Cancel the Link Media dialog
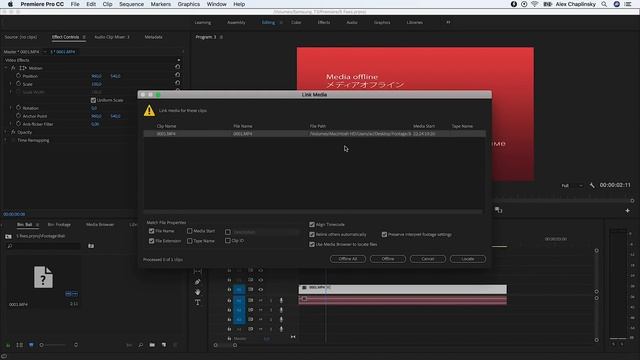Viewport: 640px width, 360px height. click(428, 259)
